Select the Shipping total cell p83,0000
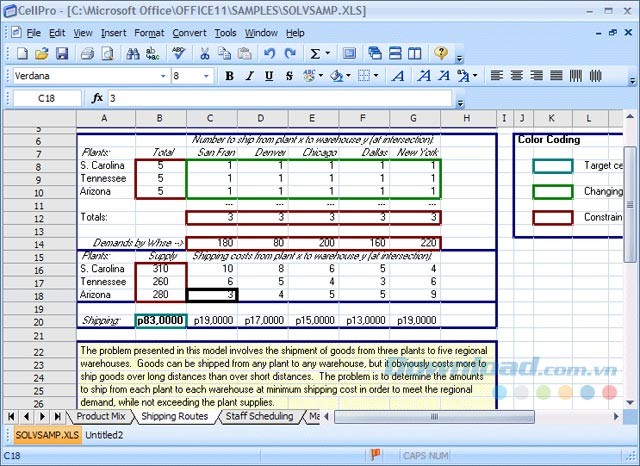This screenshot has width=640, height=466. [x=159, y=320]
